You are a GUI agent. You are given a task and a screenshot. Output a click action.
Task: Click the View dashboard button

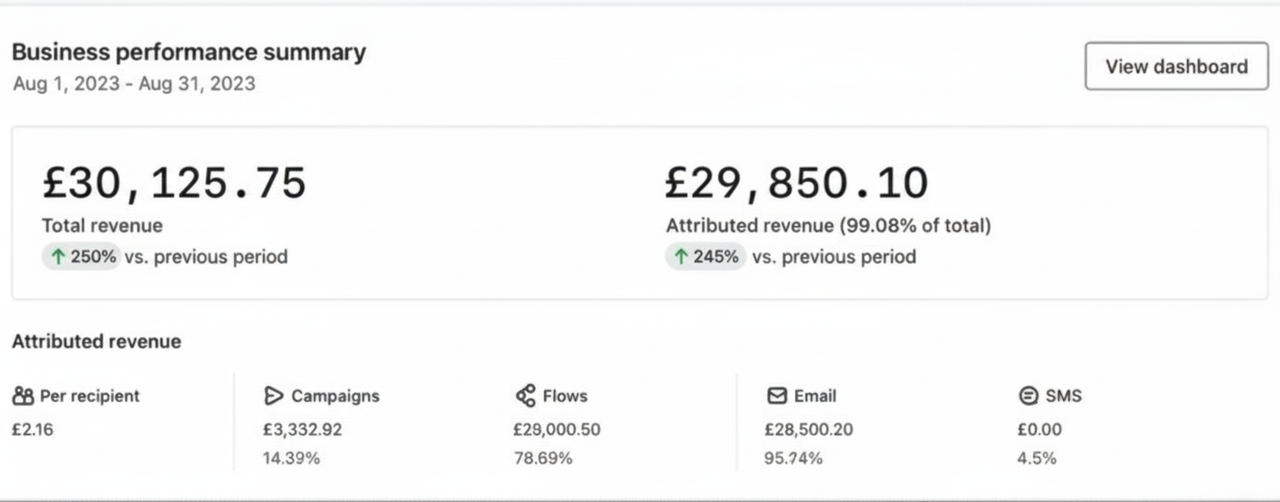[x=1176, y=67]
